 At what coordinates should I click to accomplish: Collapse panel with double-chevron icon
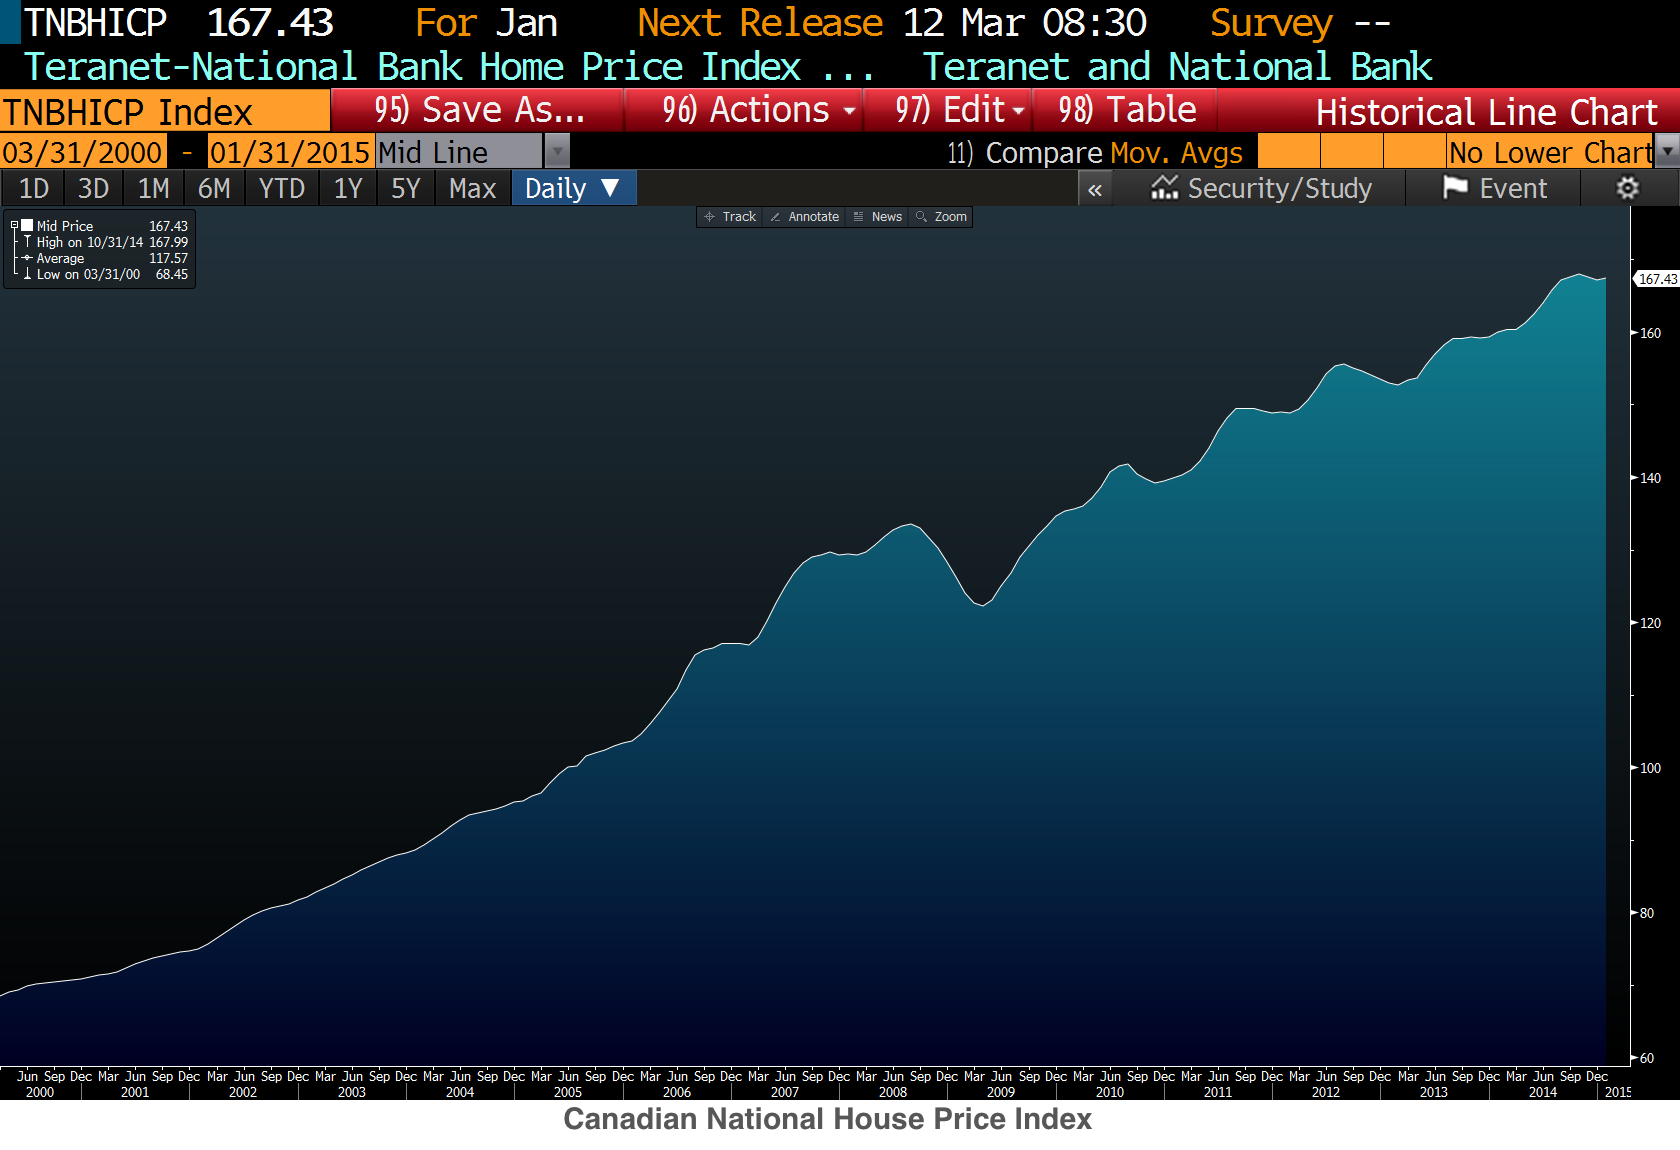[x=1095, y=189]
